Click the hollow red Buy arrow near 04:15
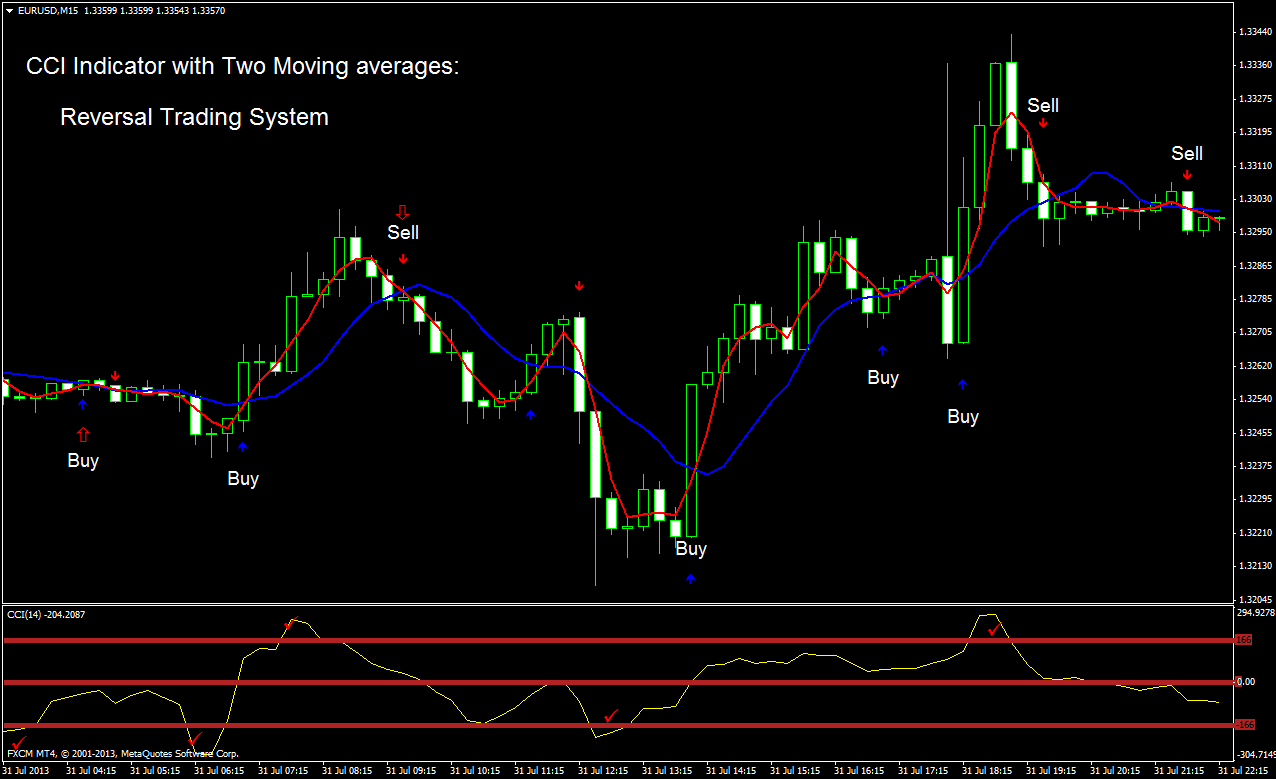The width and height of the screenshot is (1276, 779). [83, 434]
